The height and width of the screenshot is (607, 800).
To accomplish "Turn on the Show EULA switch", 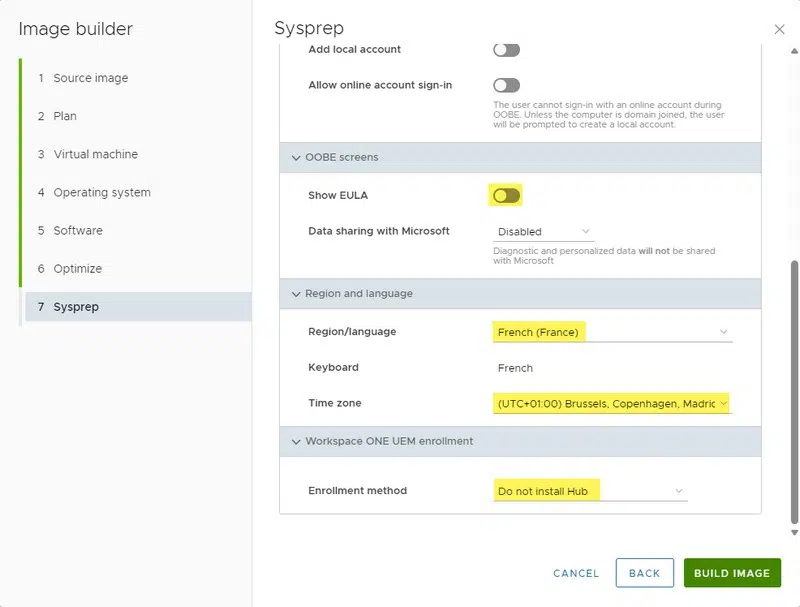I will (x=506, y=195).
